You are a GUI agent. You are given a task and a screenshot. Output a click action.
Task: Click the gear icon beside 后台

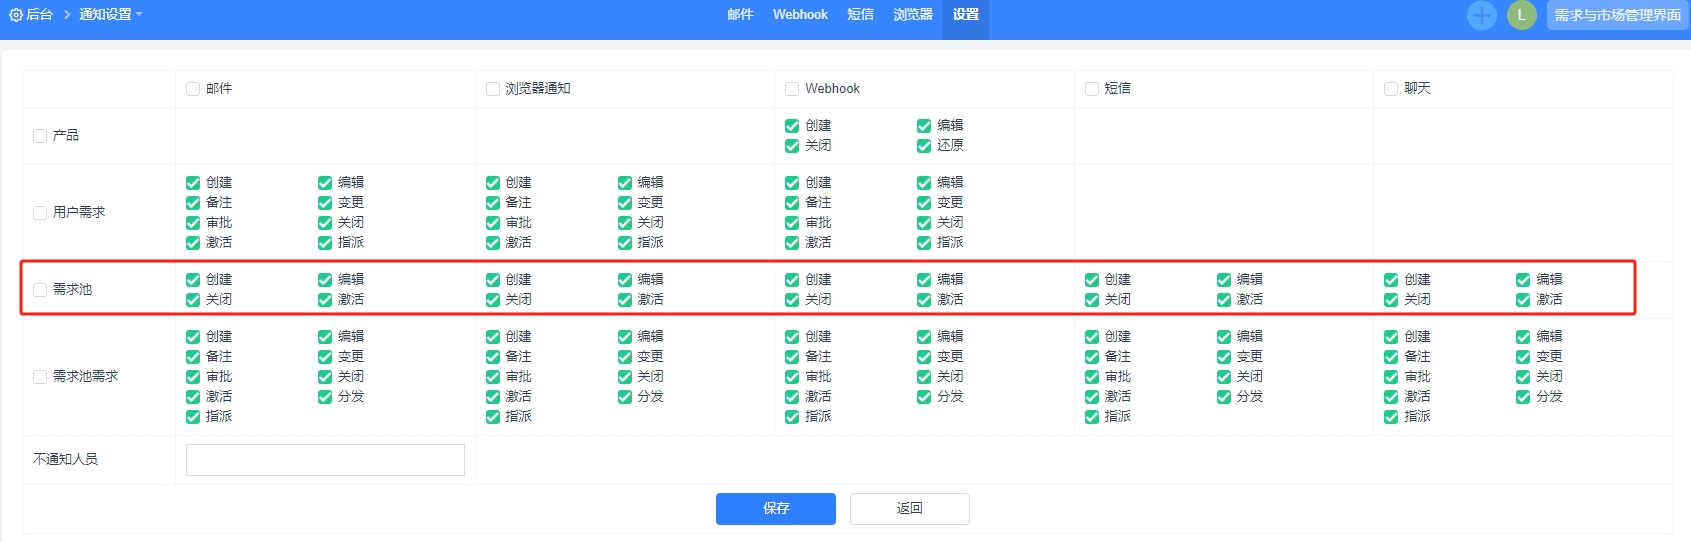click(x=16, y=15)
